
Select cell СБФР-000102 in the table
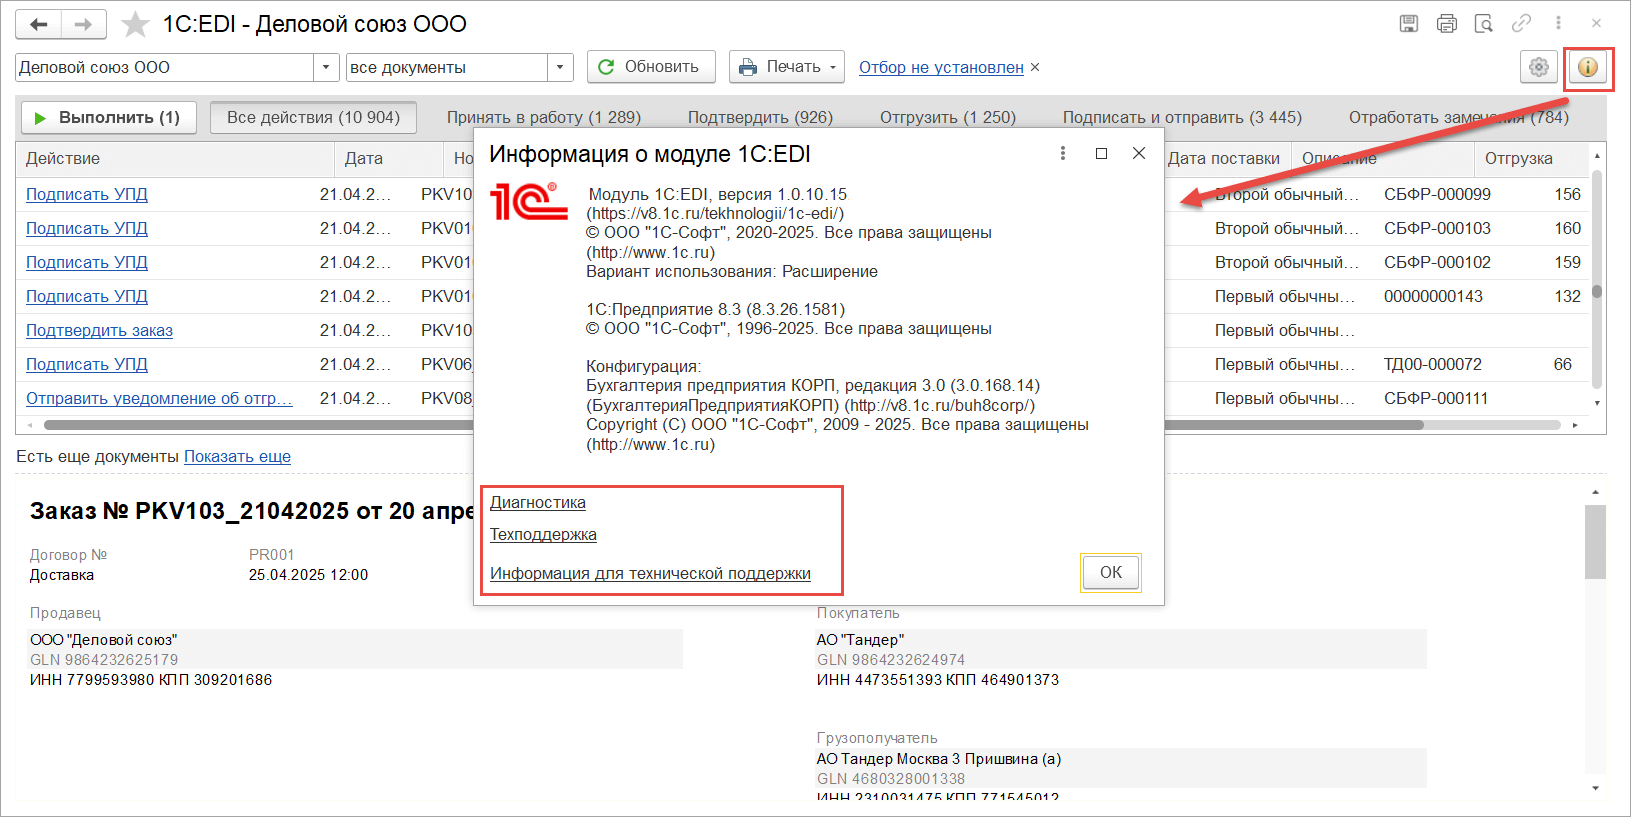pyautogui.click(x=1437, y=262)
